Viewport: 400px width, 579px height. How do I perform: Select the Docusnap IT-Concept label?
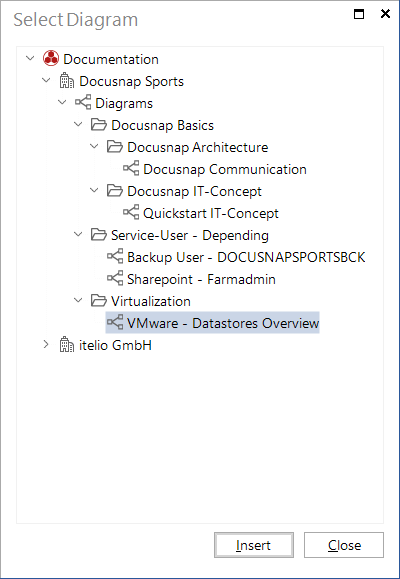195,191
